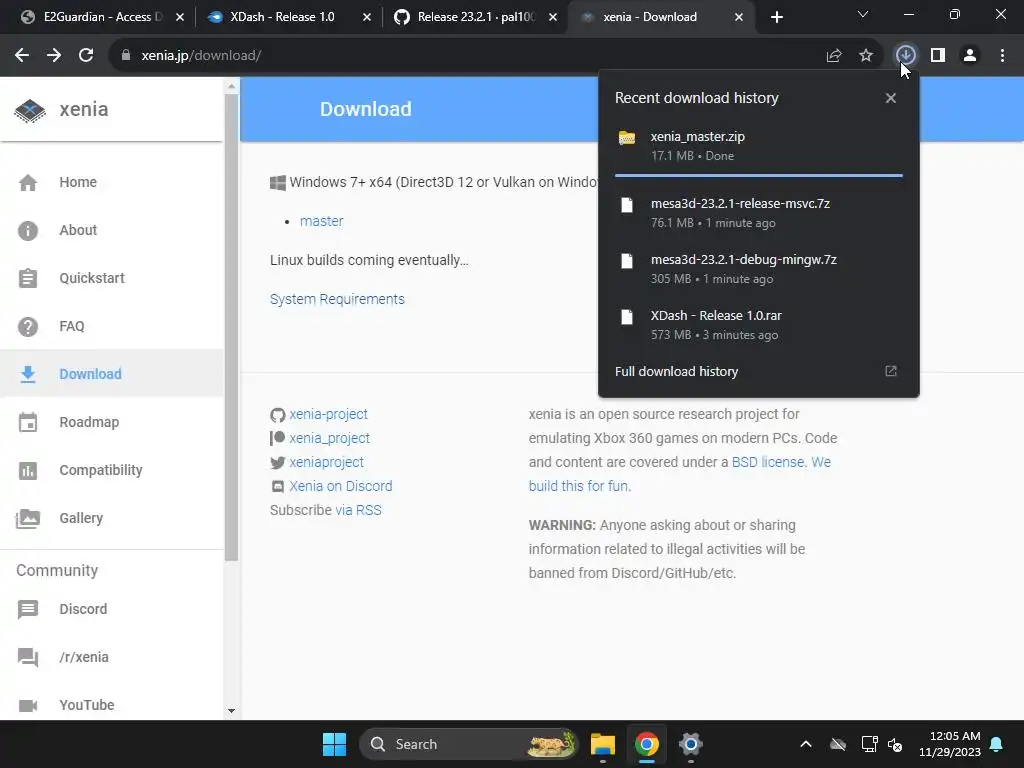Click the sidebar scroll down arrow
The image size is (1024, 768).
coord(231,711)
